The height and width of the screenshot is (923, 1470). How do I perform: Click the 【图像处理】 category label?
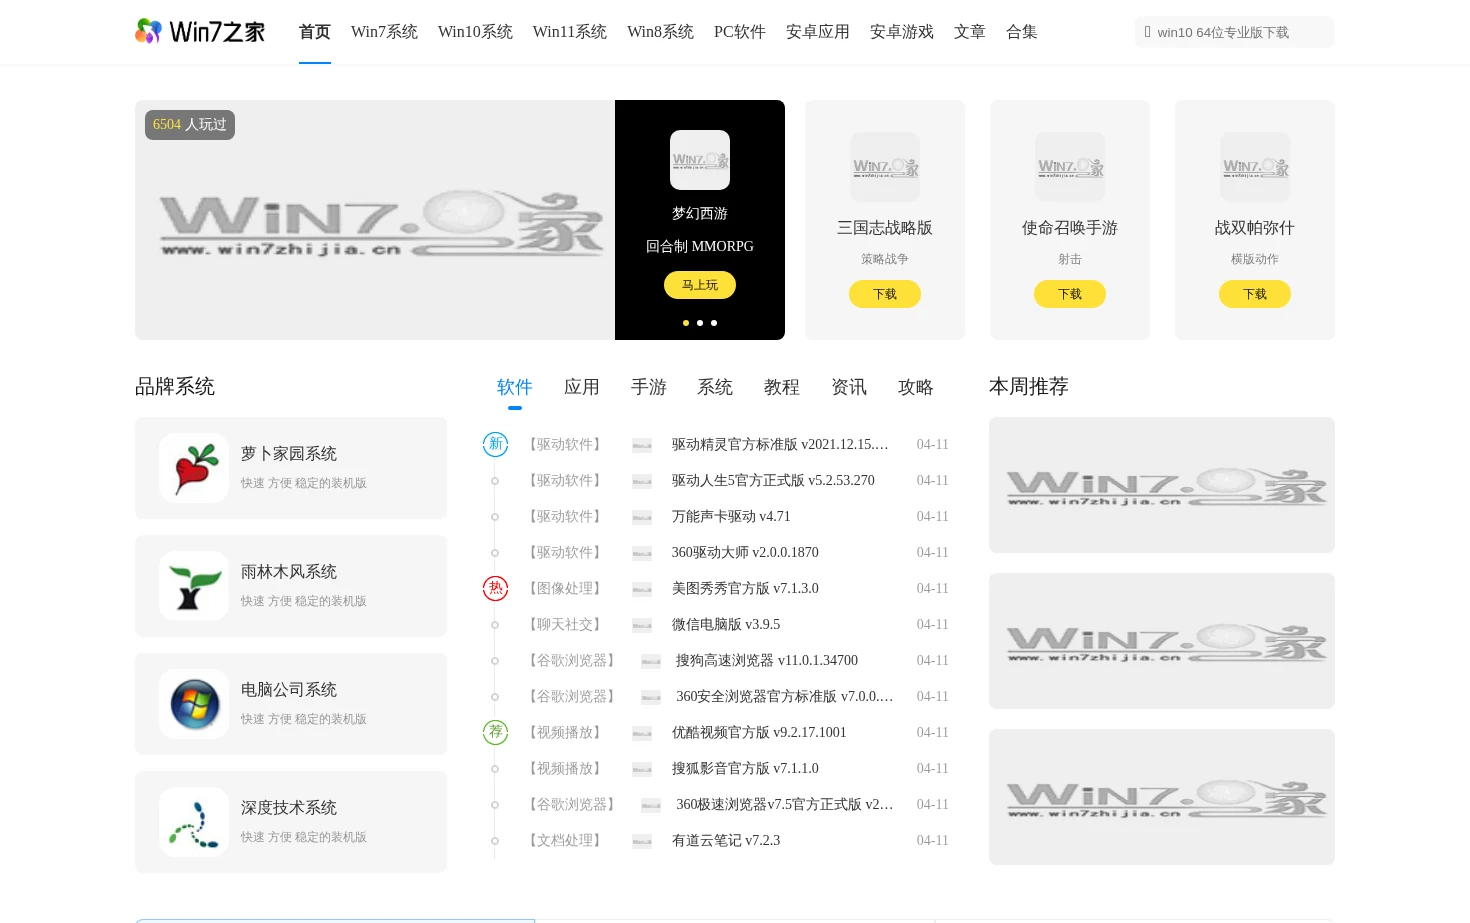coord(565,588)
